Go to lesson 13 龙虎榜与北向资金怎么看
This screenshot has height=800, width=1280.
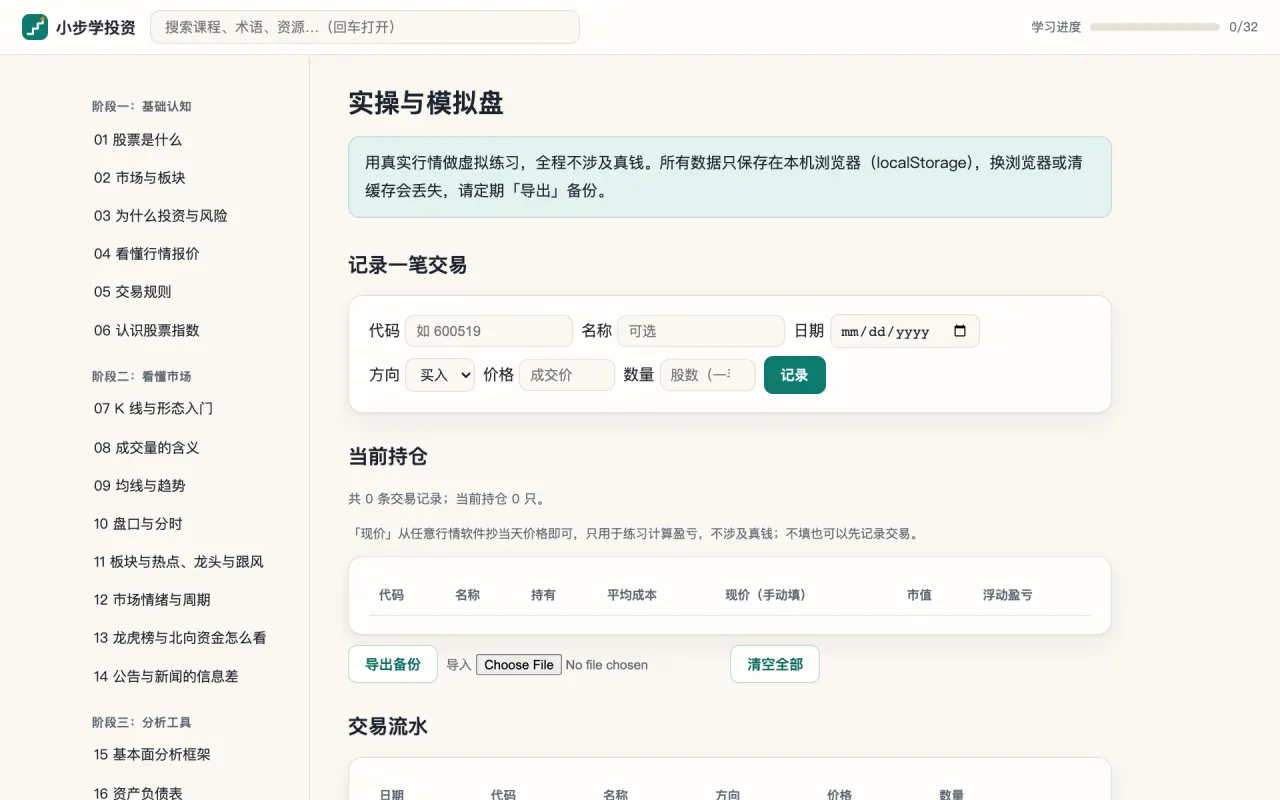[x=180, y=638]
